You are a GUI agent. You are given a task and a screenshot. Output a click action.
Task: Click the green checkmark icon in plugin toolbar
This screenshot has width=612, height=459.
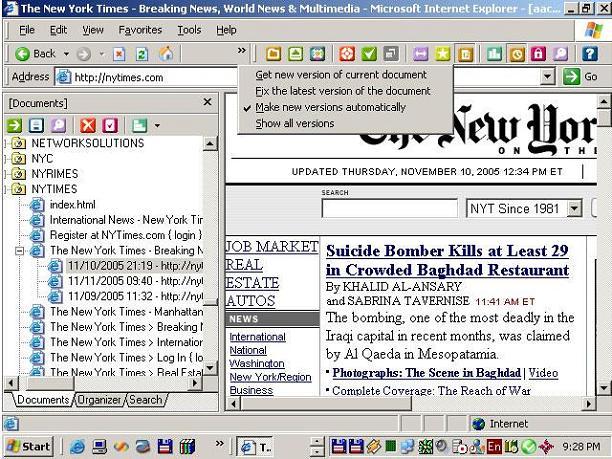click(x=369, y=53)
